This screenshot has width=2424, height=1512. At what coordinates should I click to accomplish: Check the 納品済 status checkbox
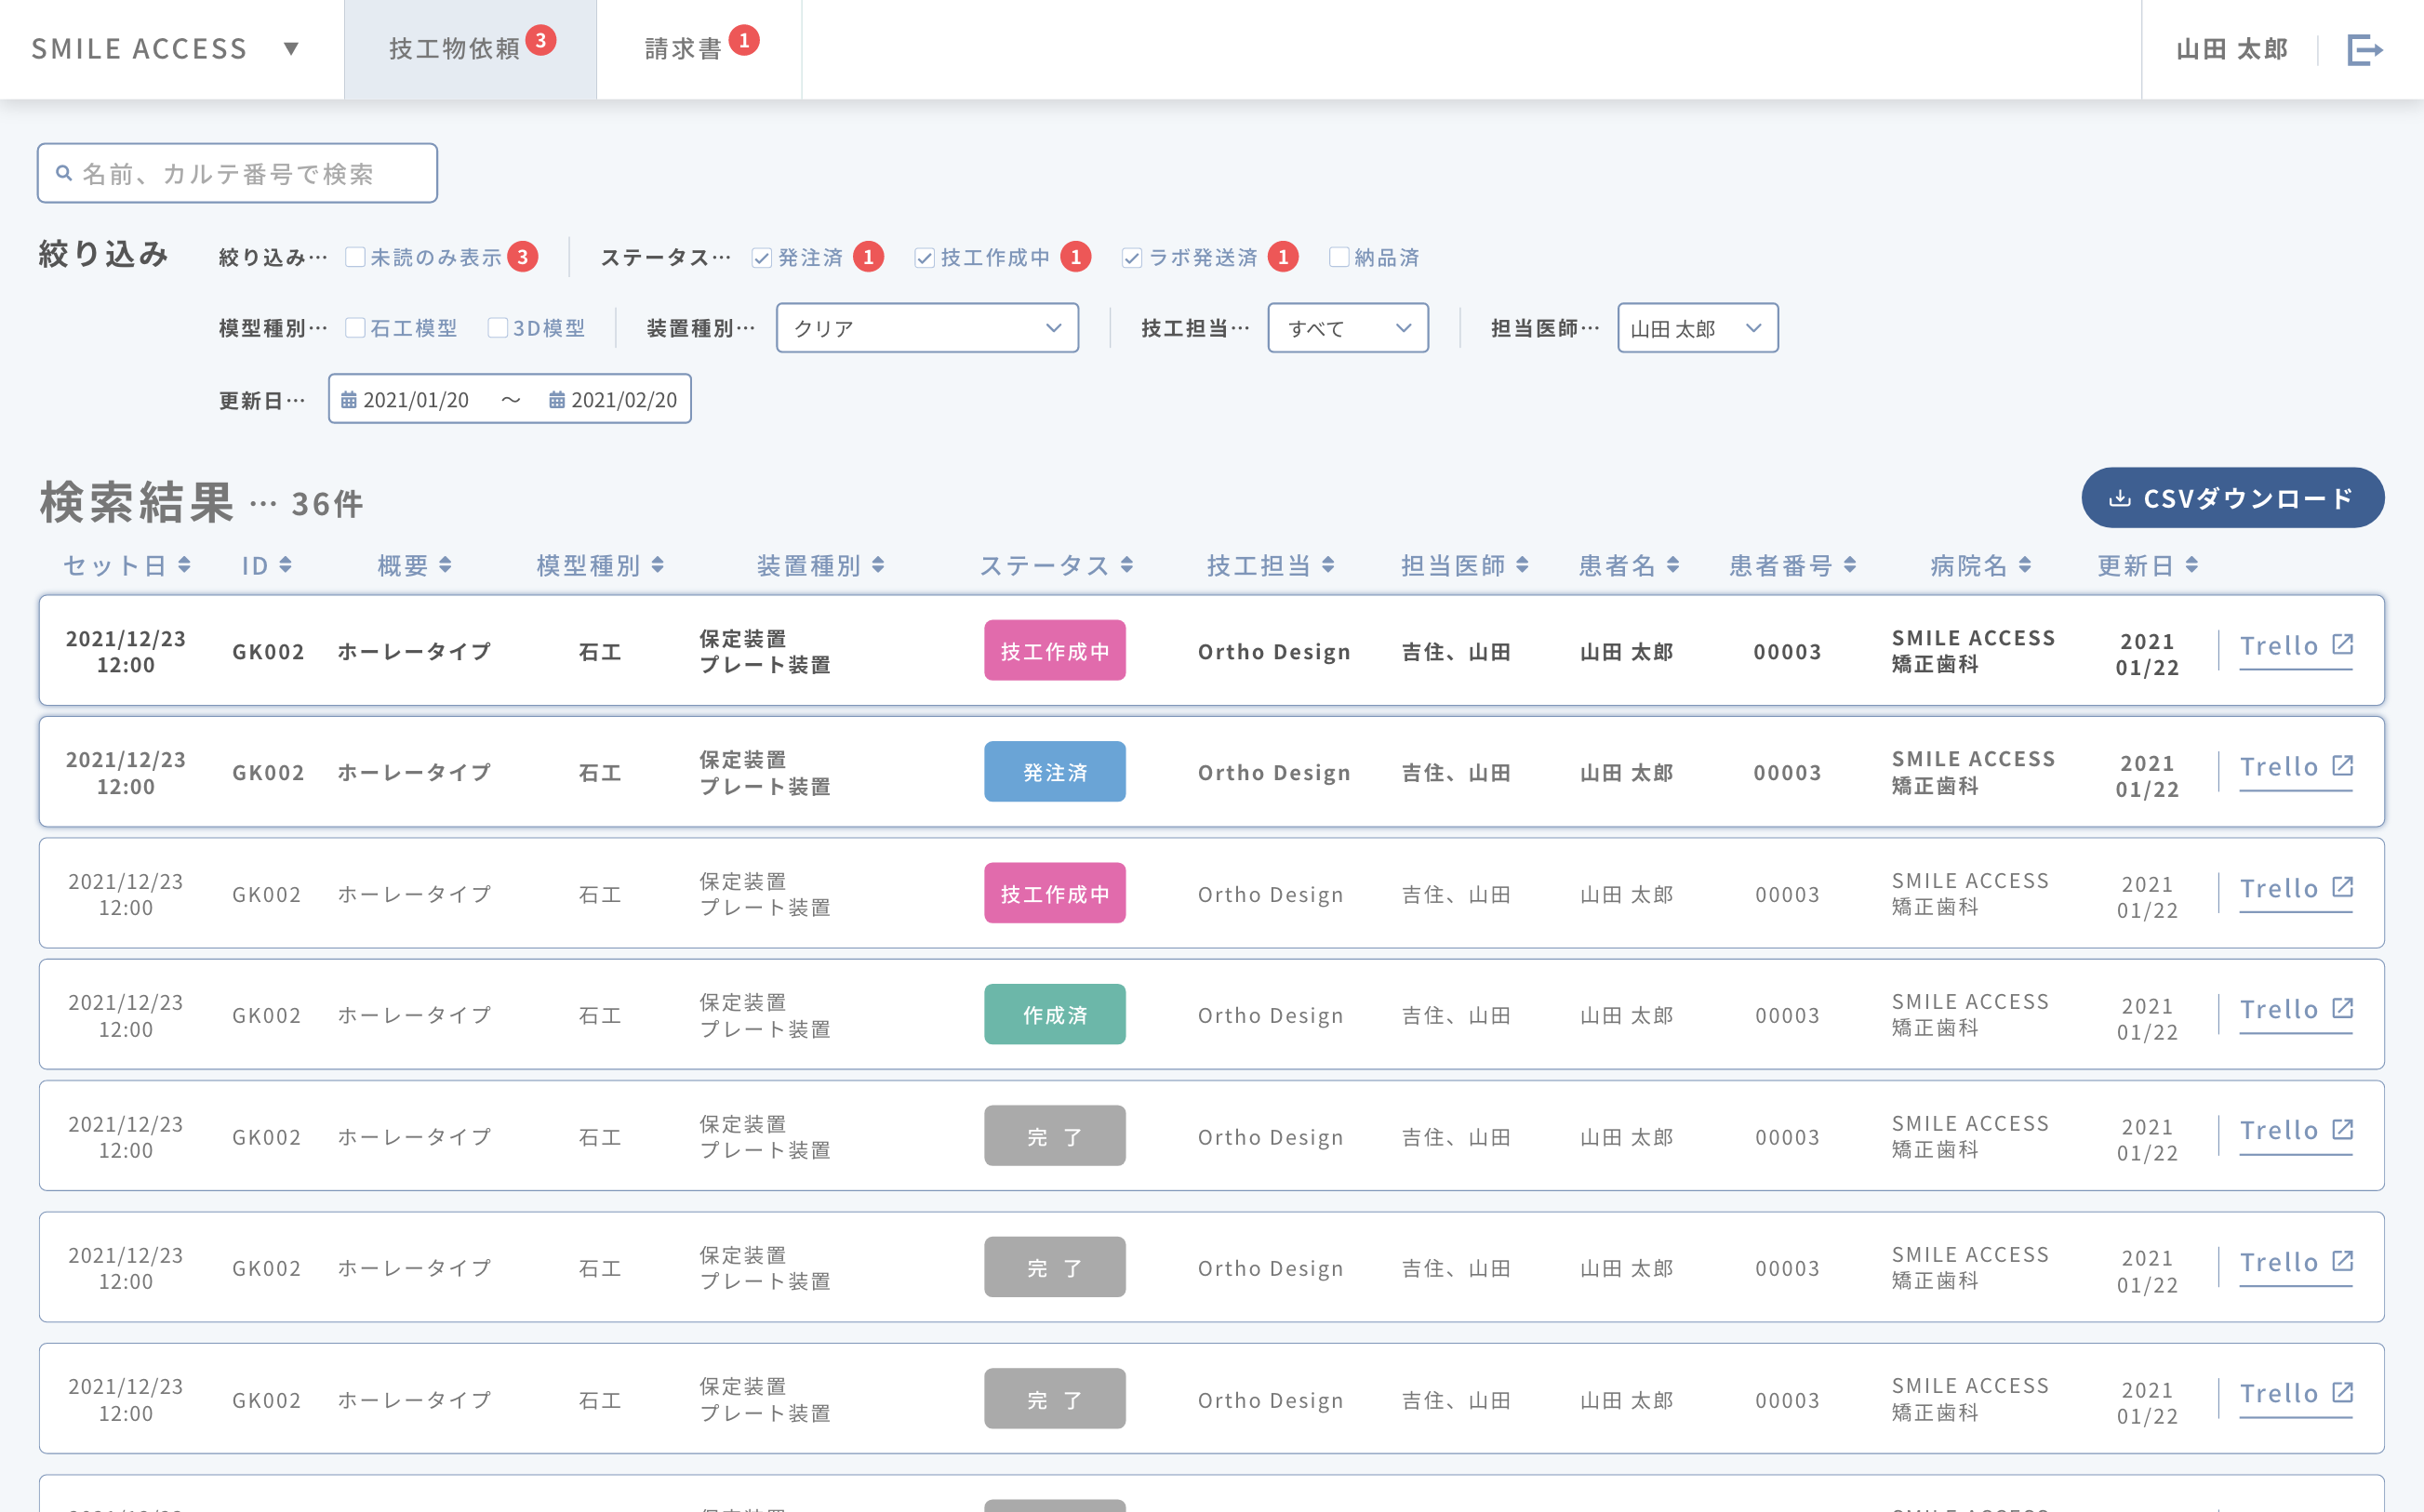coord(1339,257)
